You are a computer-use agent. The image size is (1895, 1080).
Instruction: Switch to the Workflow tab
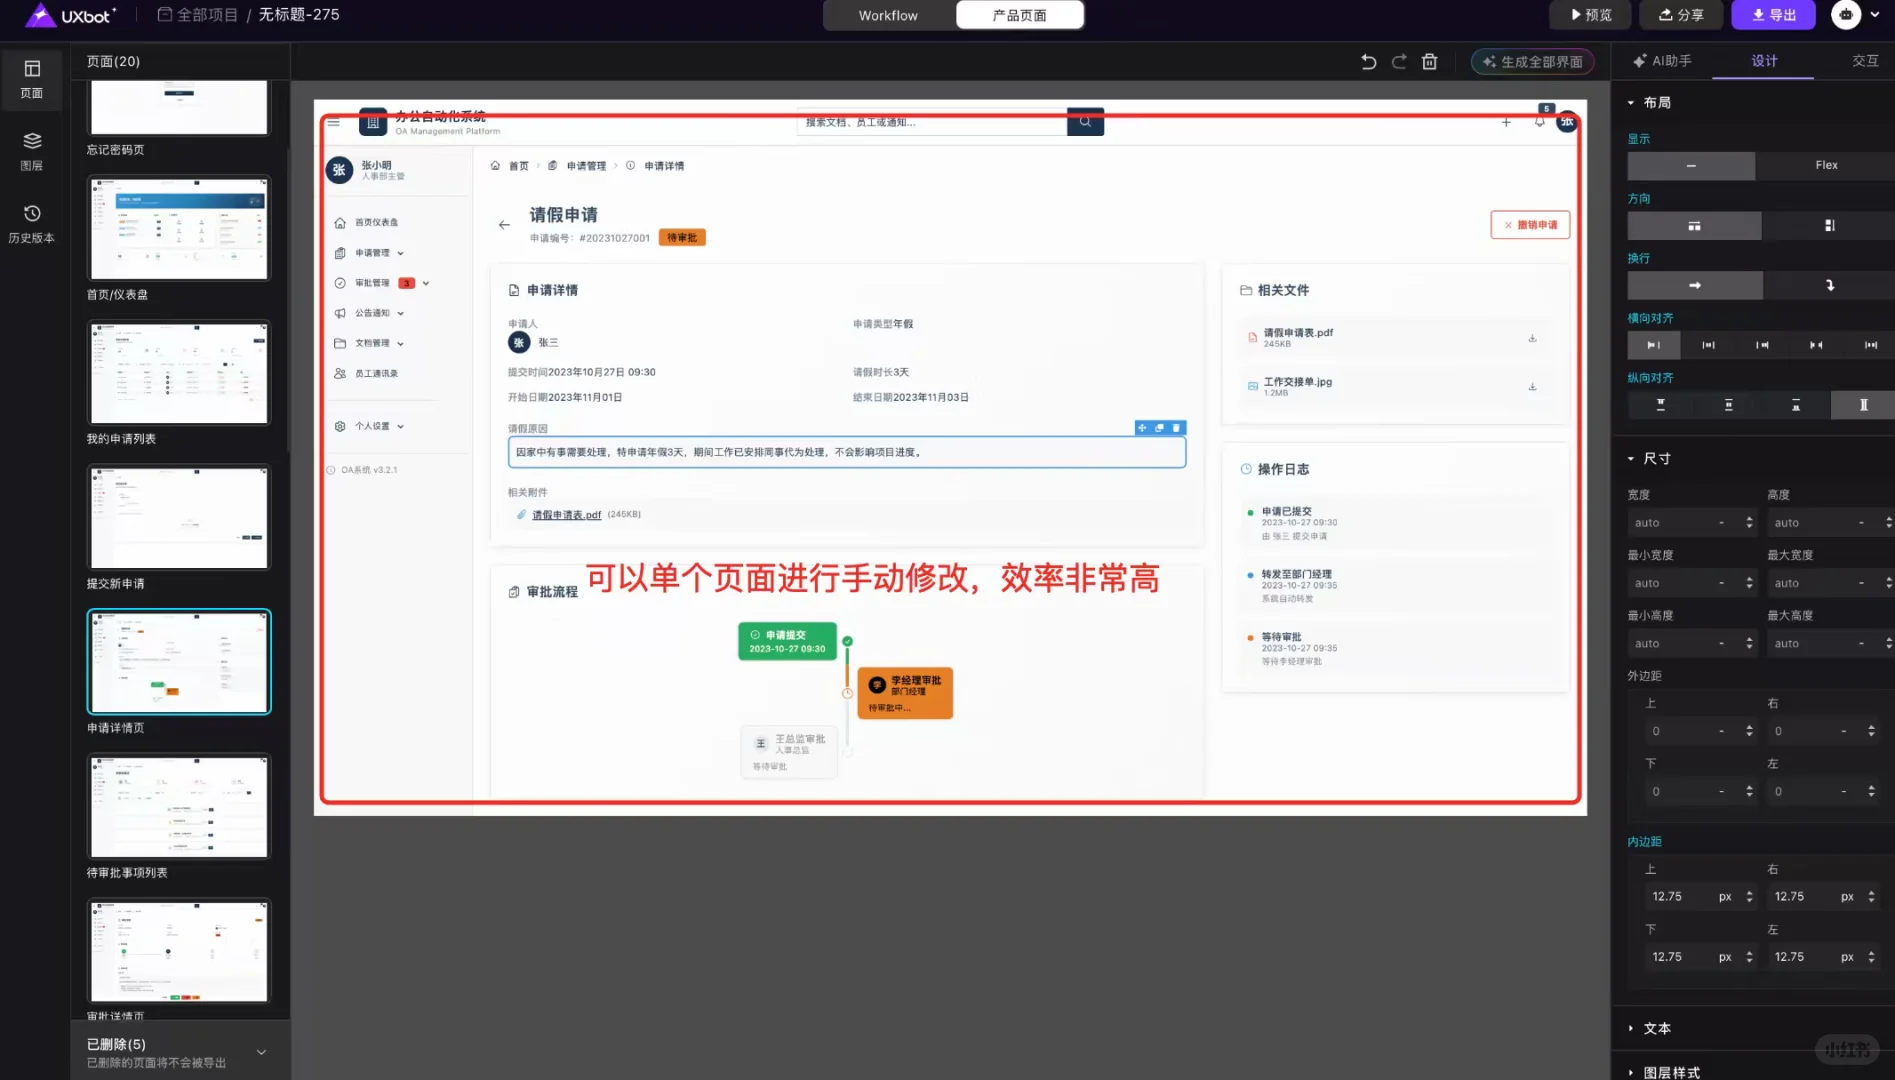pyautogui.click(x=887, y=15)
